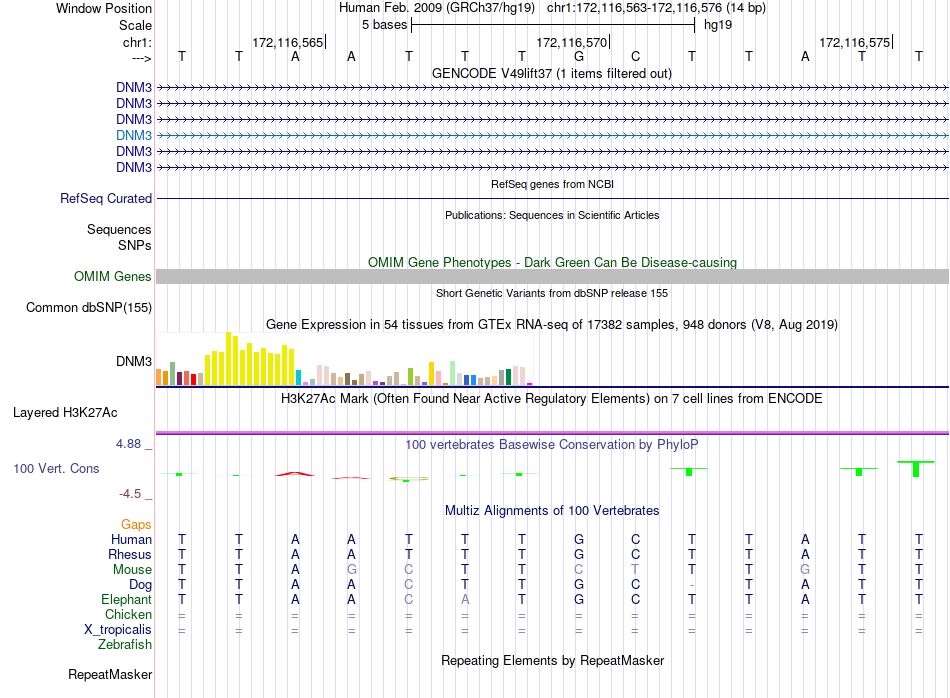
Task: Click ruler coordinate "172,116,575"
Action: pyautogui.click(x=855, y=42)
